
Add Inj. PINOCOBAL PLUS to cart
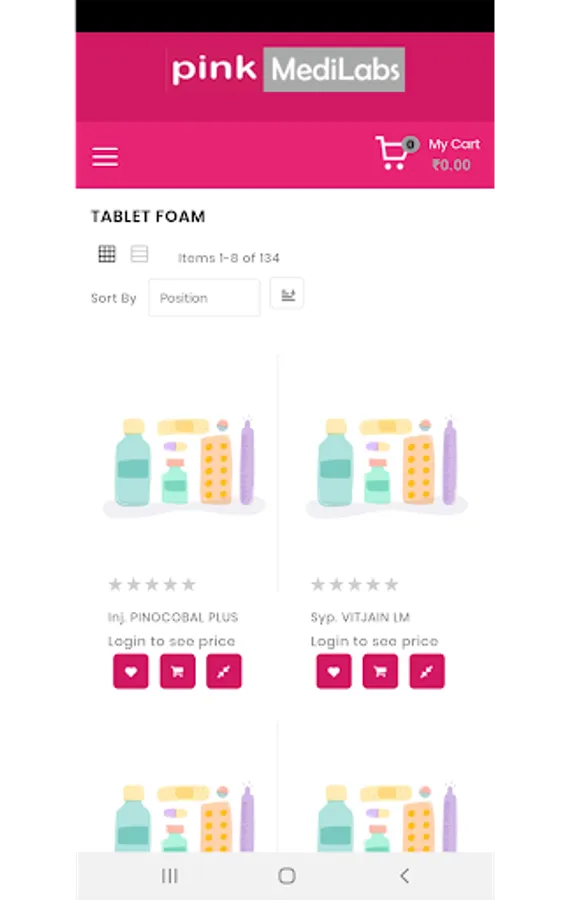tap(177, 671)
